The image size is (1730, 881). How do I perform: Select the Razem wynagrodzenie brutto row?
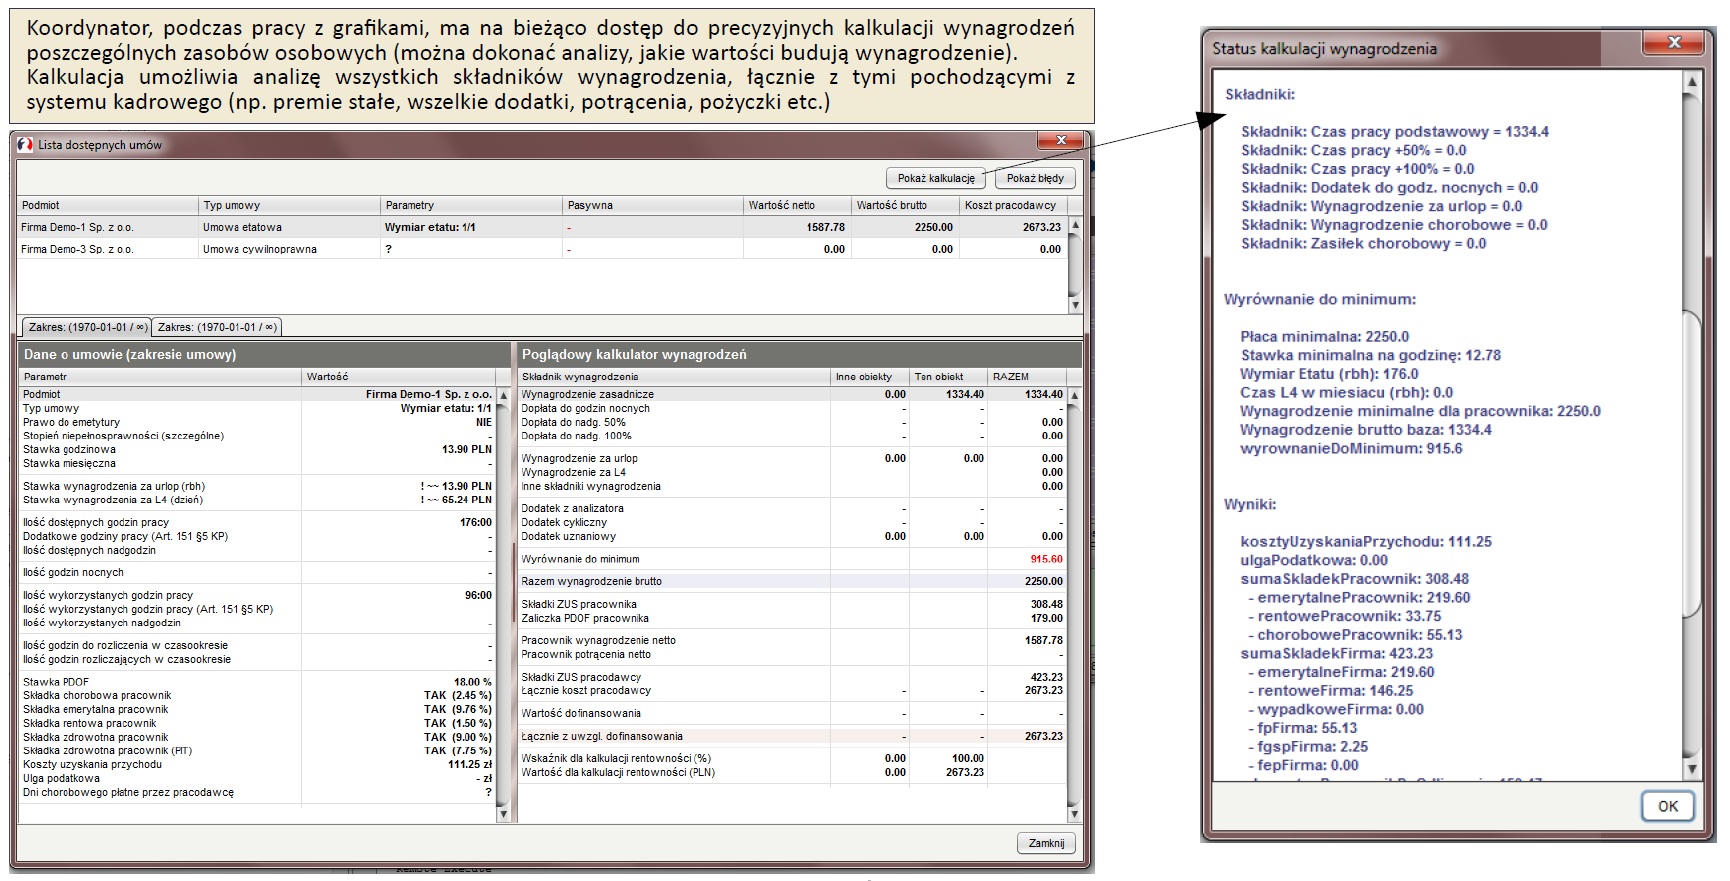(792, 581)
